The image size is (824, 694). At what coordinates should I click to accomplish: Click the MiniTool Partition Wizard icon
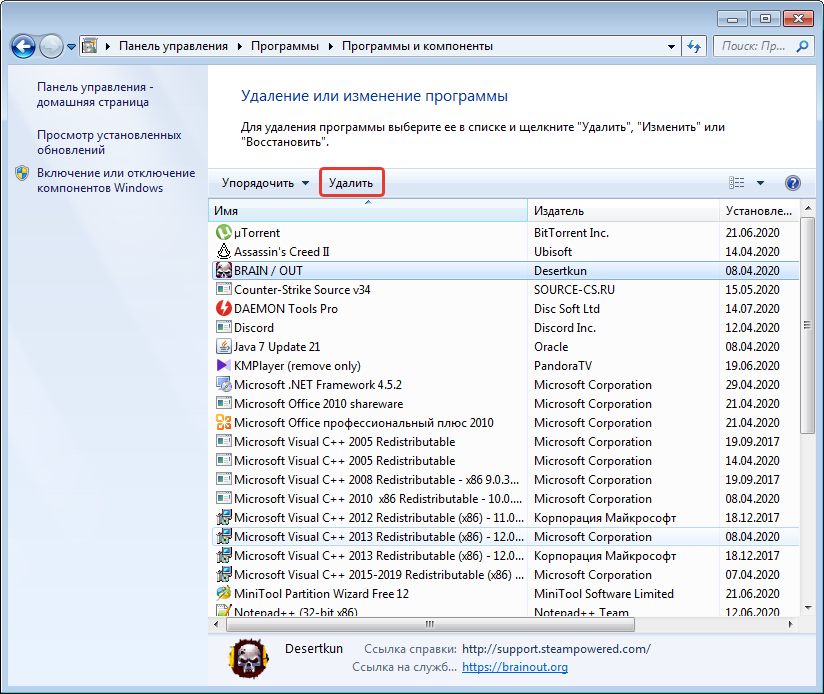(224, 593)
